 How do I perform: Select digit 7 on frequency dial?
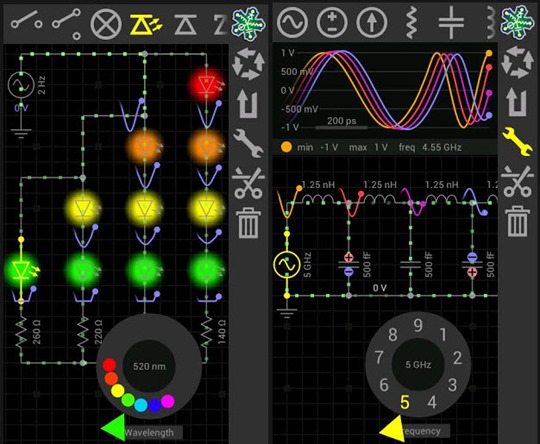379,358
